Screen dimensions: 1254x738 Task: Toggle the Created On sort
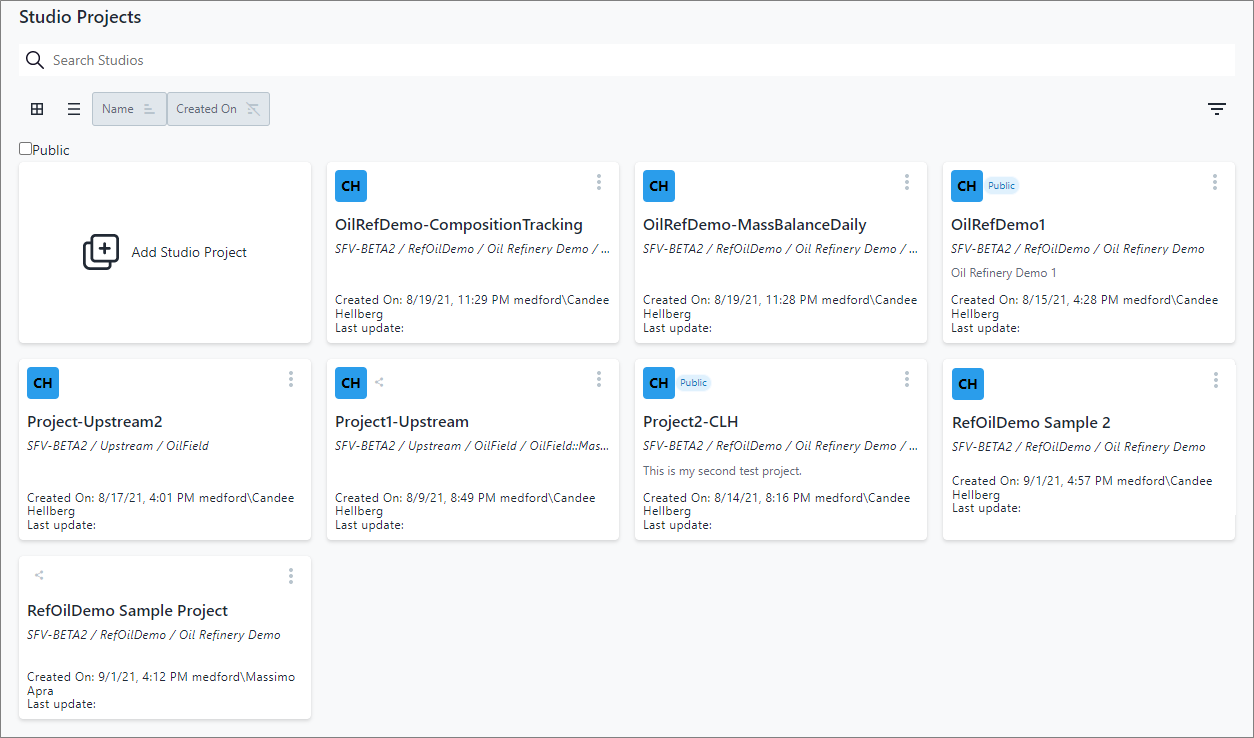pyautogui.click(x=218, y=109)
